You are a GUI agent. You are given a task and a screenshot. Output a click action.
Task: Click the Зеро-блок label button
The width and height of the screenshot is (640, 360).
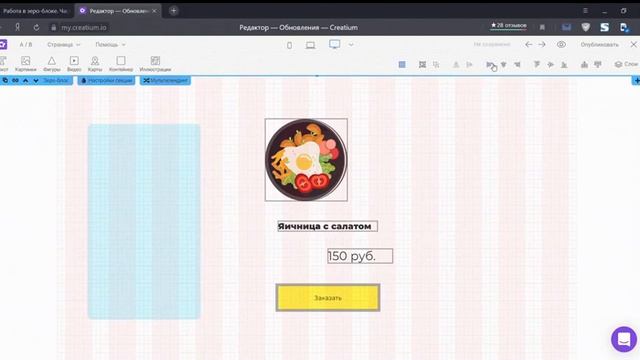pos(56,80)
